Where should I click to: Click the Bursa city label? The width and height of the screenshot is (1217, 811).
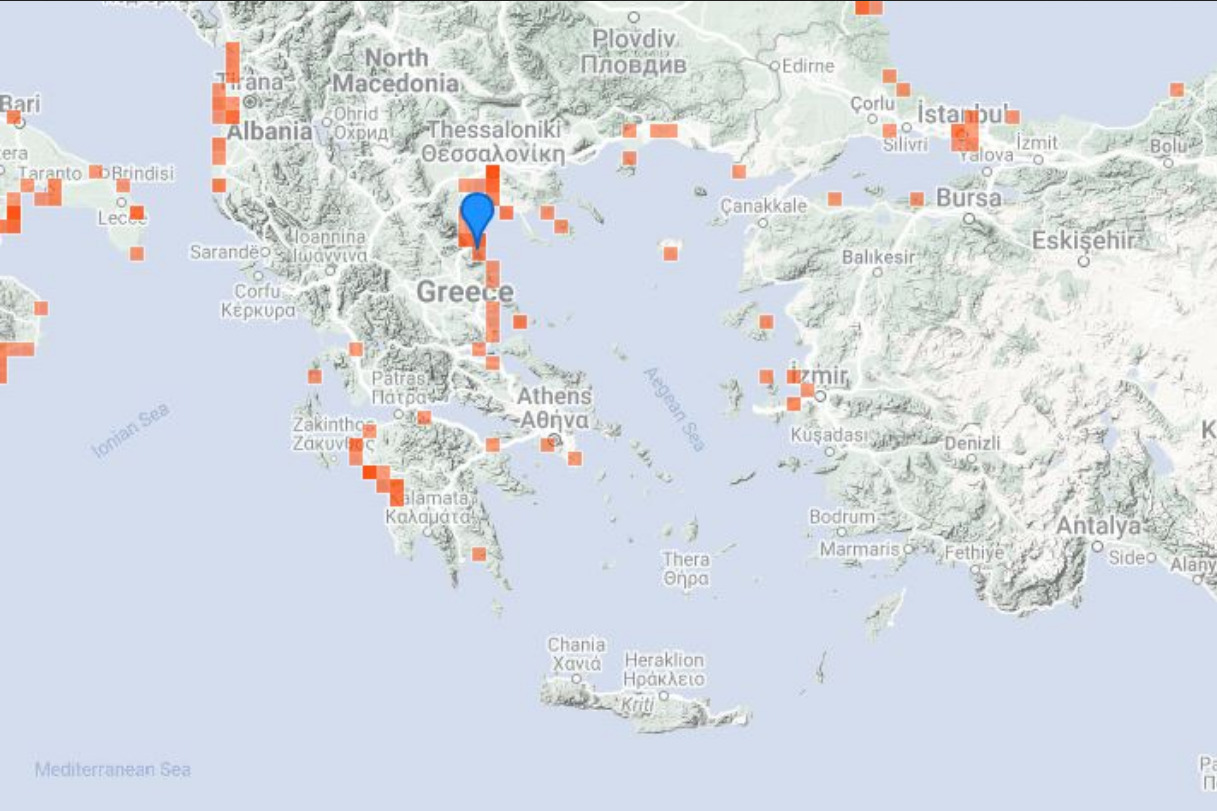(968, 198)
